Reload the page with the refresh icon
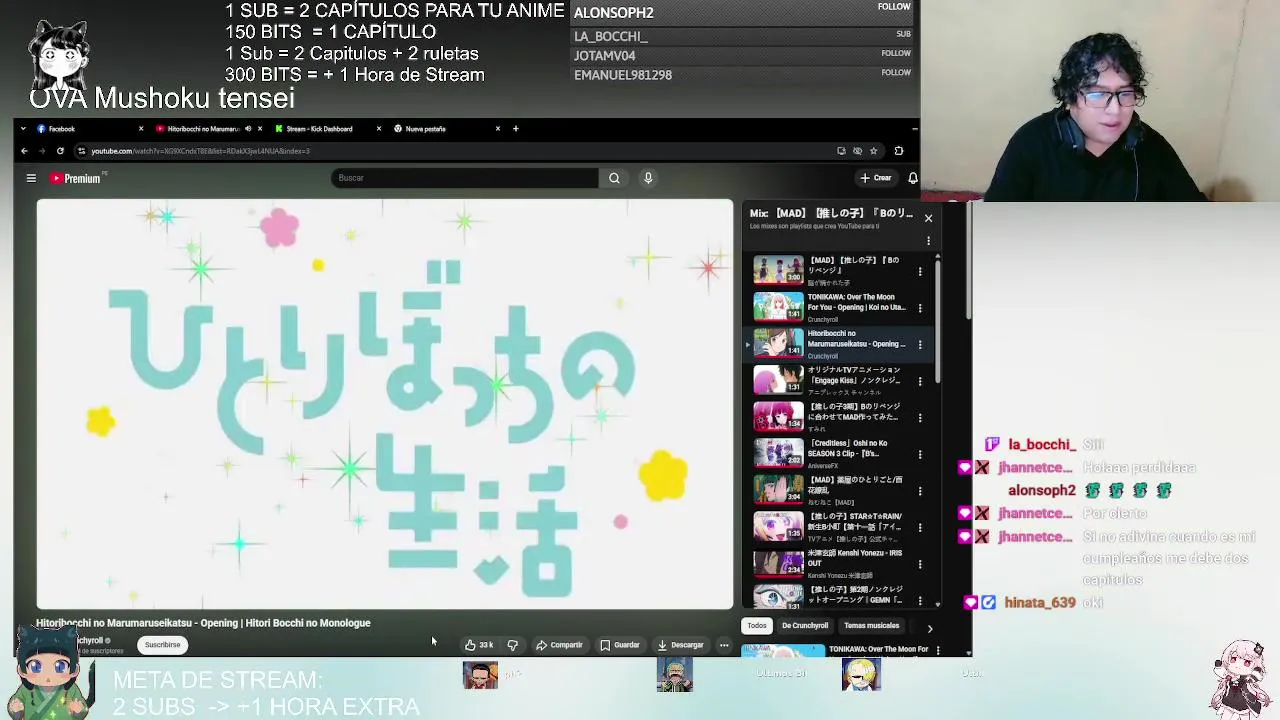Viewport: 1280px width, 720px height. [60, 151]
